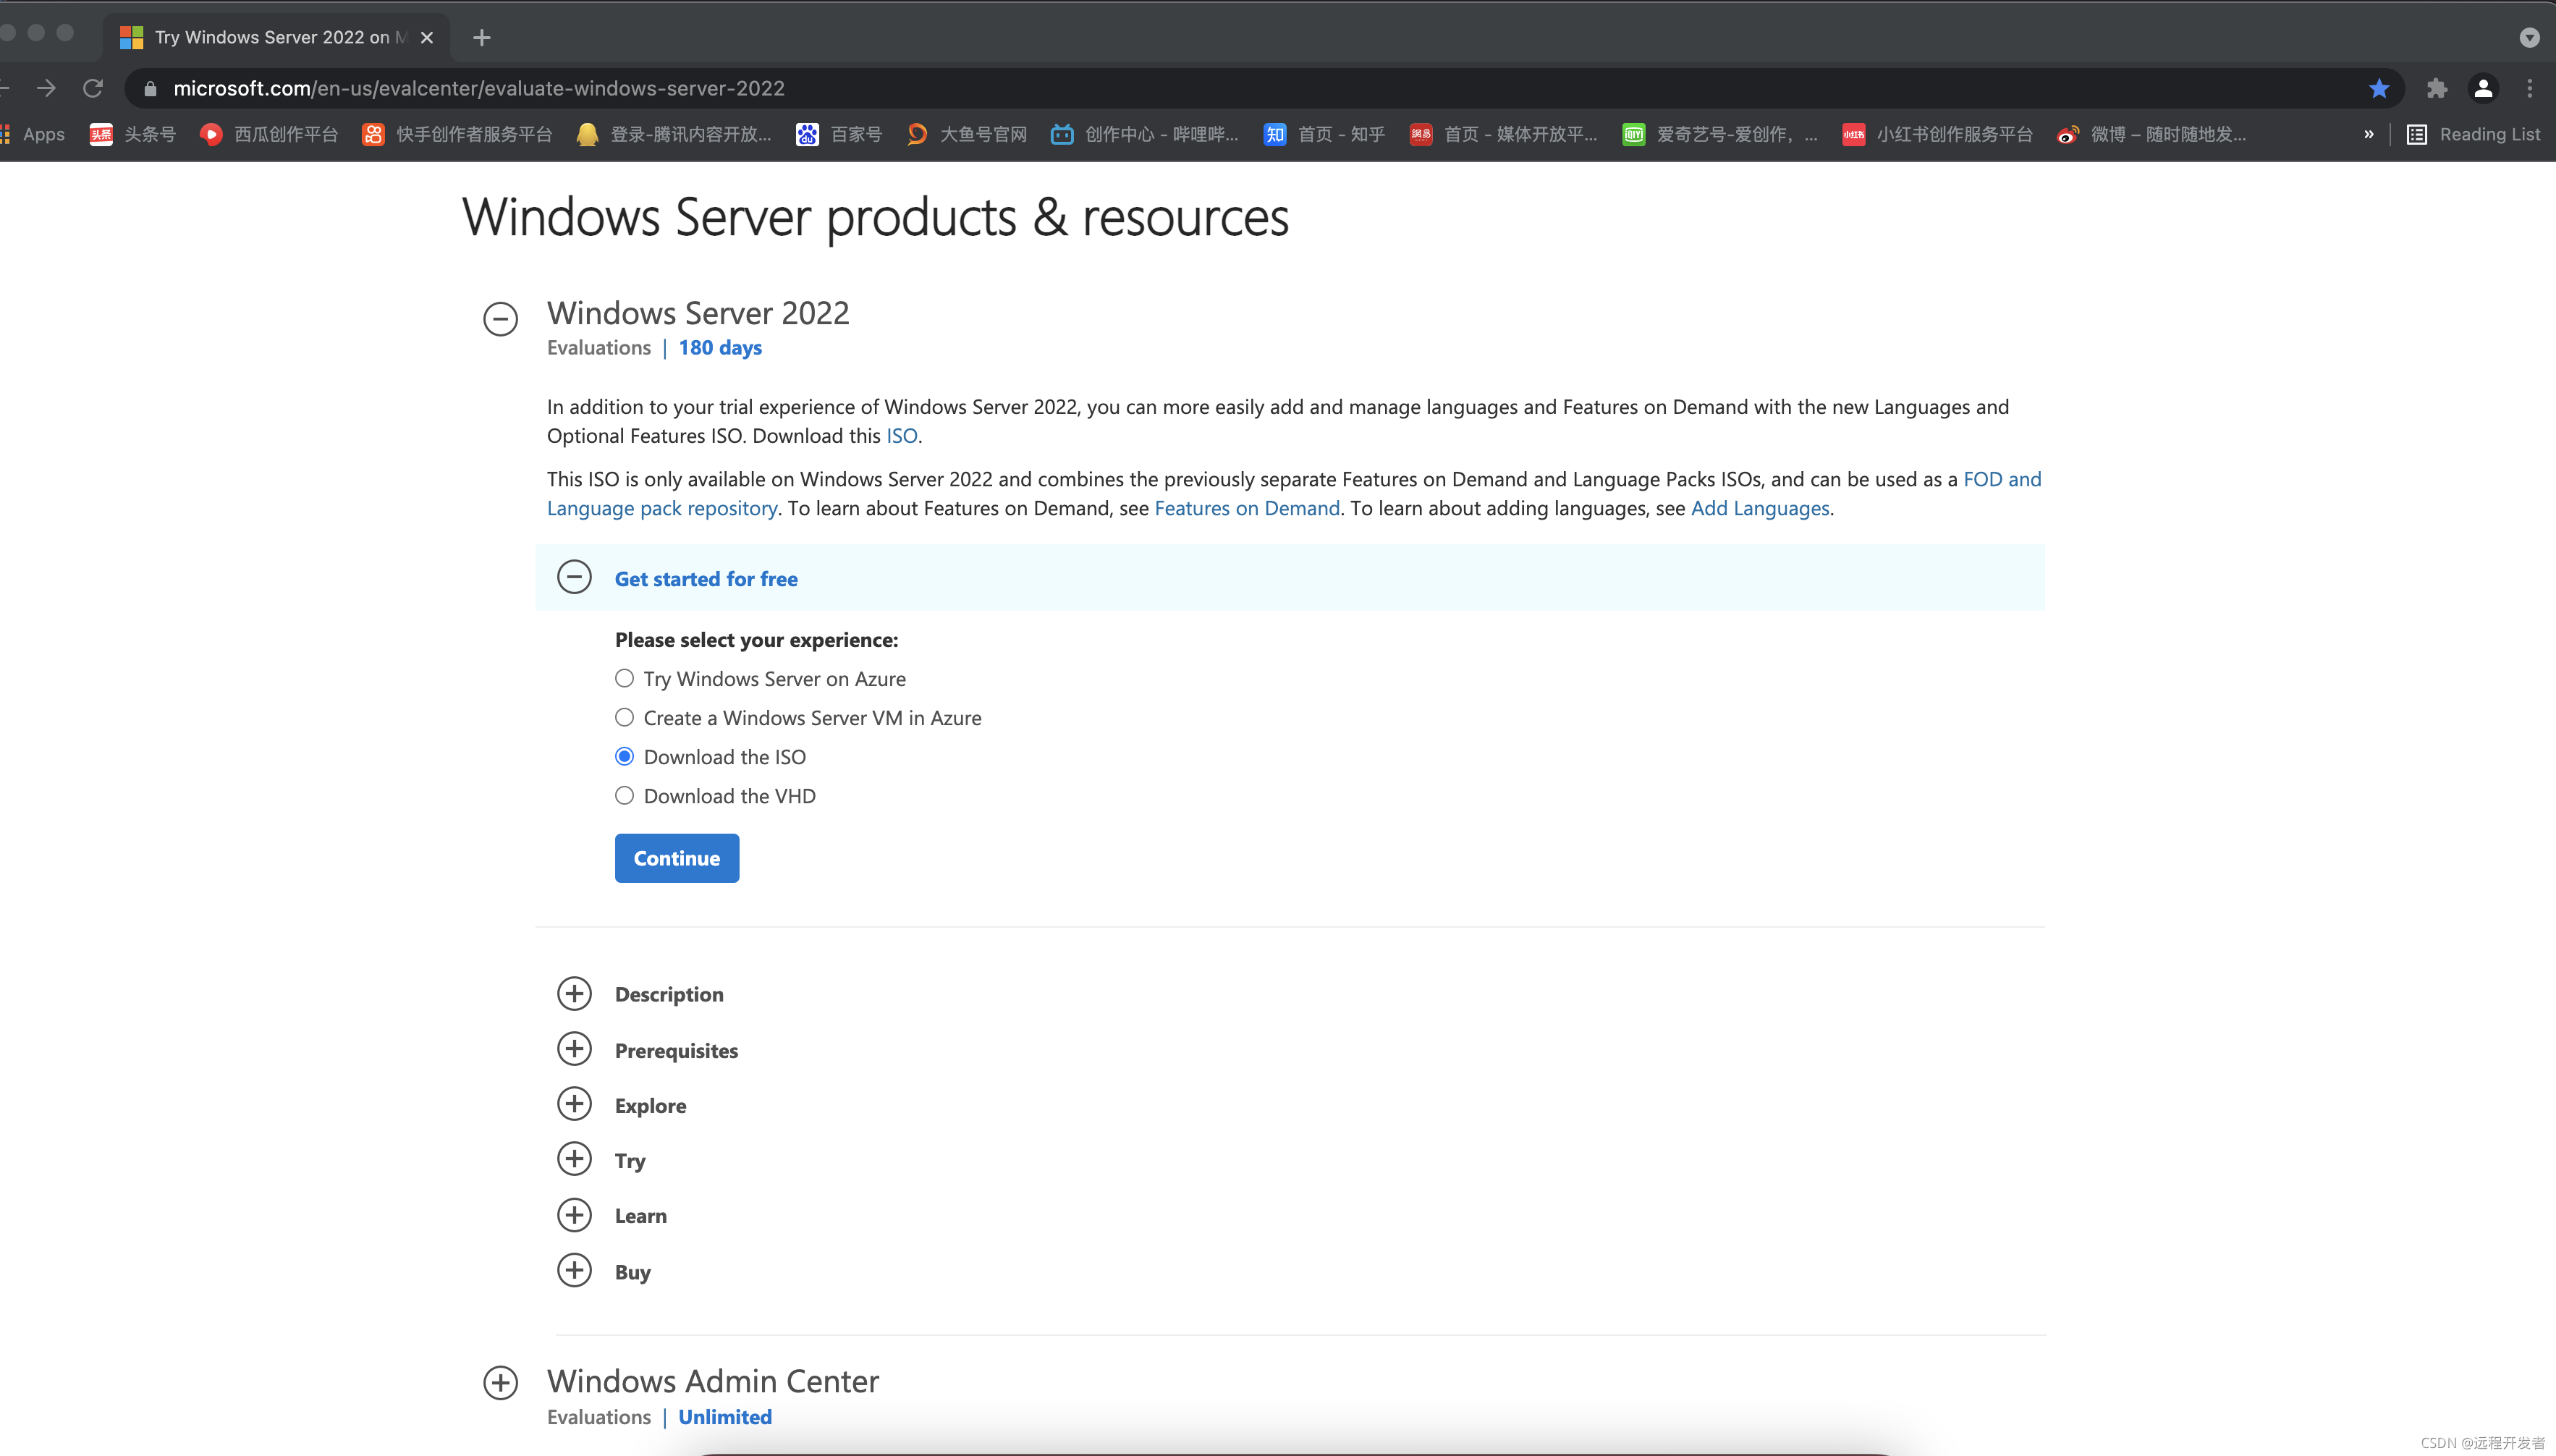Open the Apps shortcut in bookmarks bar

[33, 134]
